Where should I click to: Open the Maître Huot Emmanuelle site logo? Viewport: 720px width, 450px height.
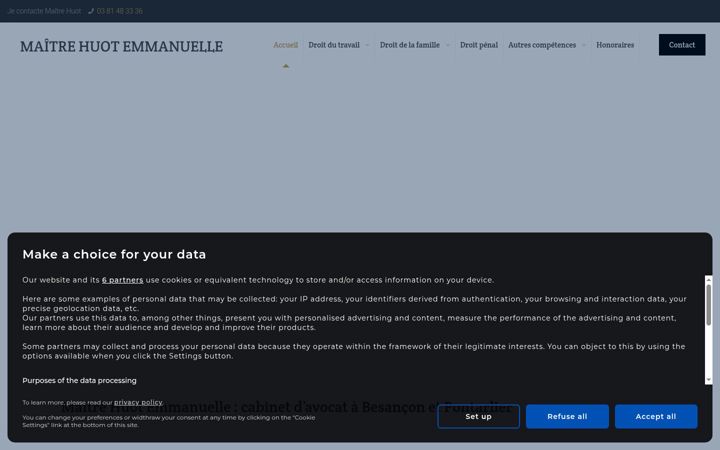[122, 46]
